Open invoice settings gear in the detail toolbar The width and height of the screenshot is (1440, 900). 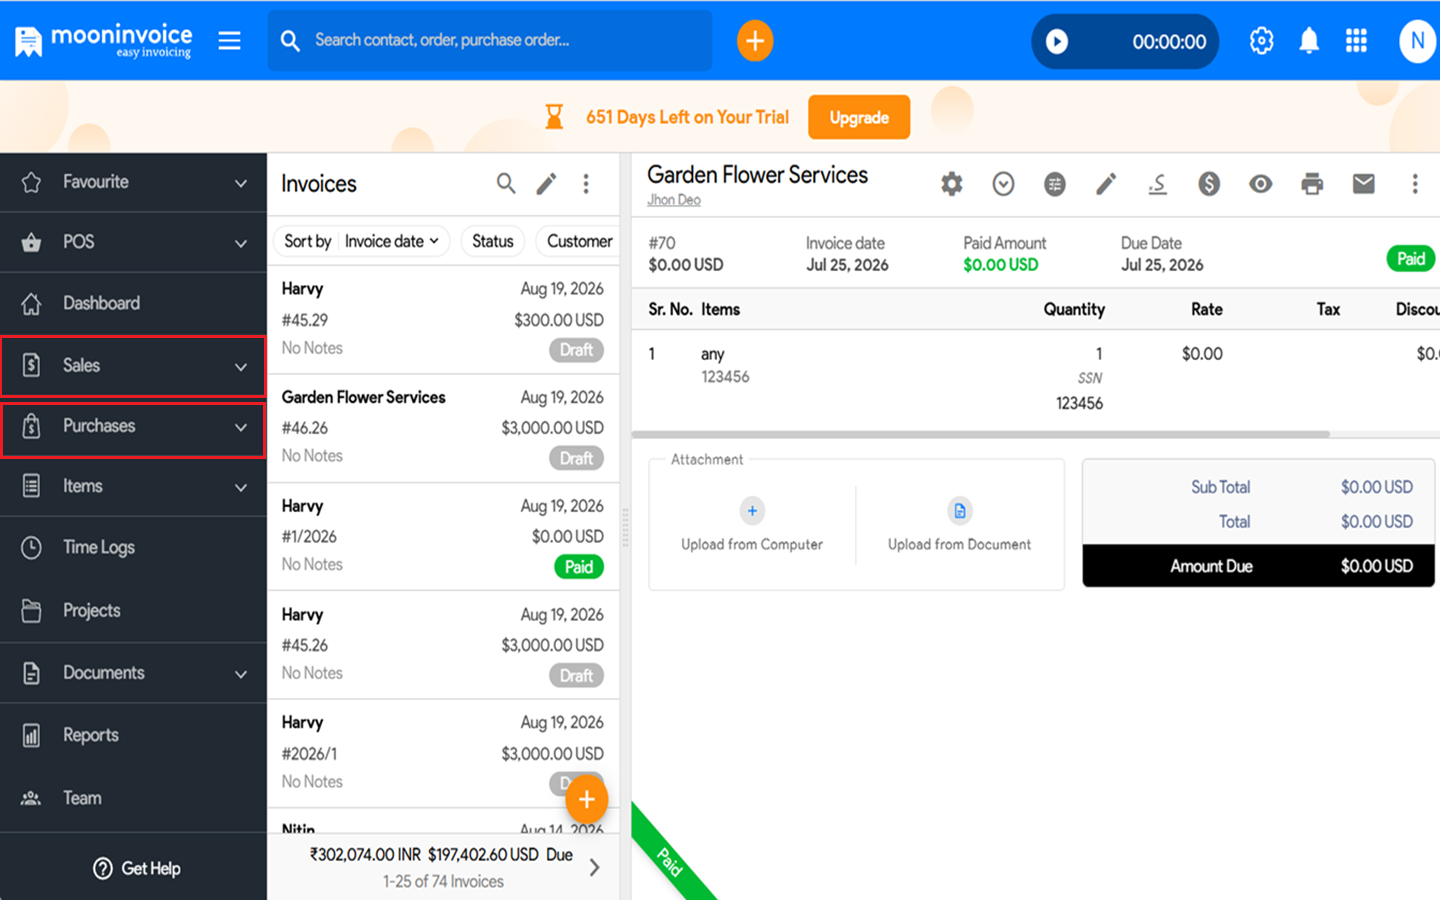pos(952,184)
